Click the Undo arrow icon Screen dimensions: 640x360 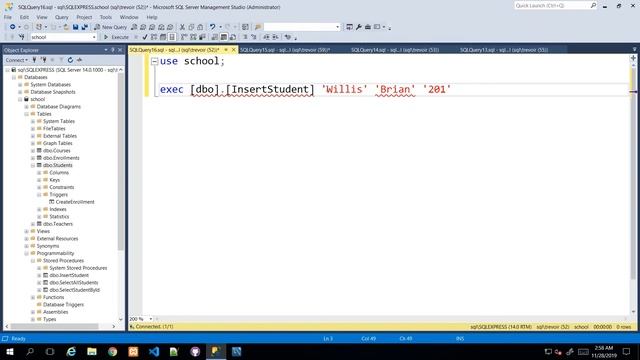point(212,27)
